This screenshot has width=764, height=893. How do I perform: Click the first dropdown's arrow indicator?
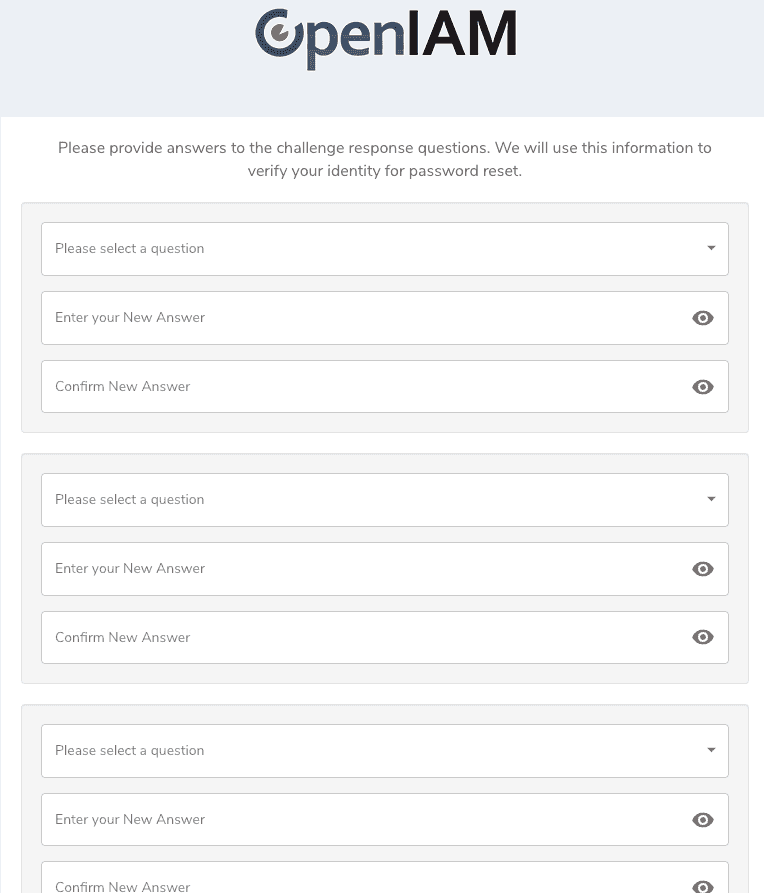(711, 248)
